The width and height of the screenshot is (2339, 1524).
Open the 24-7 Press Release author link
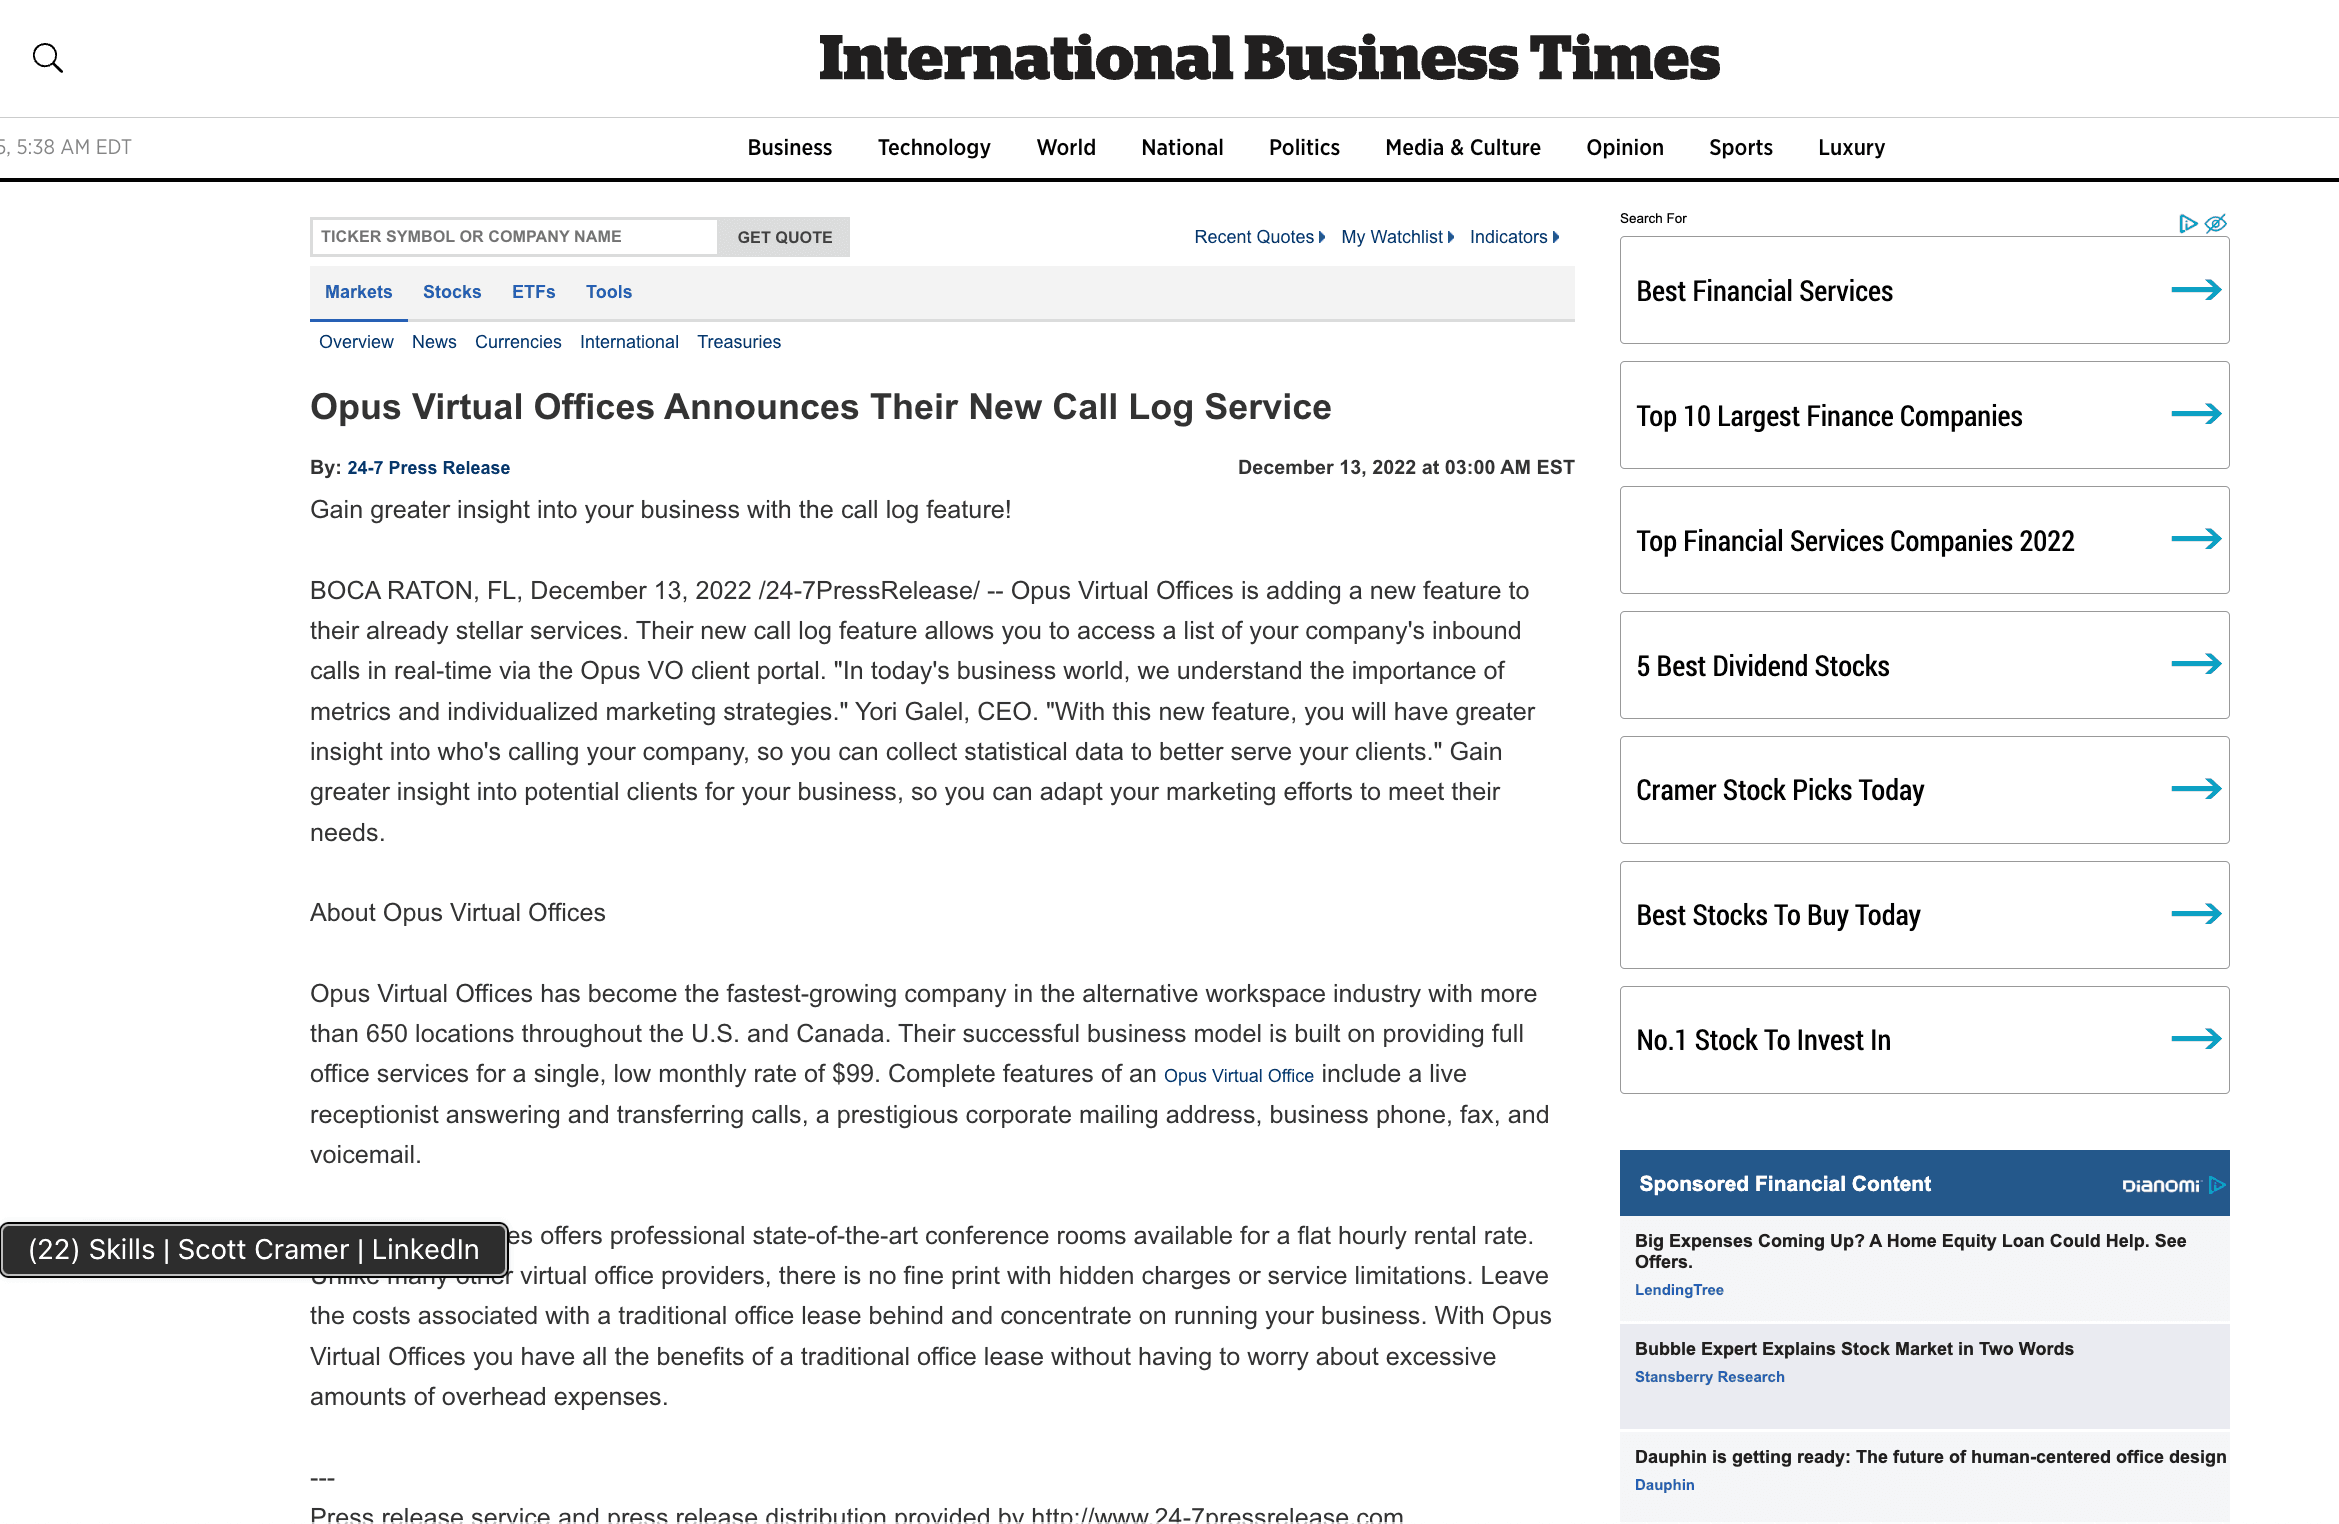[428, 468]
